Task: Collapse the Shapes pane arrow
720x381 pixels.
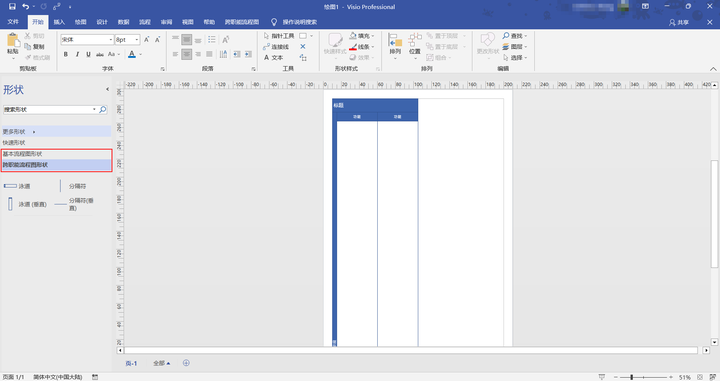Action: (x=107, y=89)
